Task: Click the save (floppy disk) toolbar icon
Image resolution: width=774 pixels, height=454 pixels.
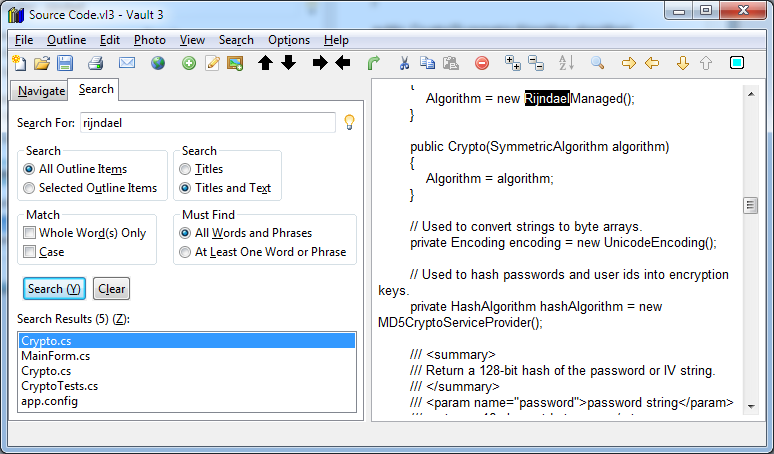Action: (64, 63)
